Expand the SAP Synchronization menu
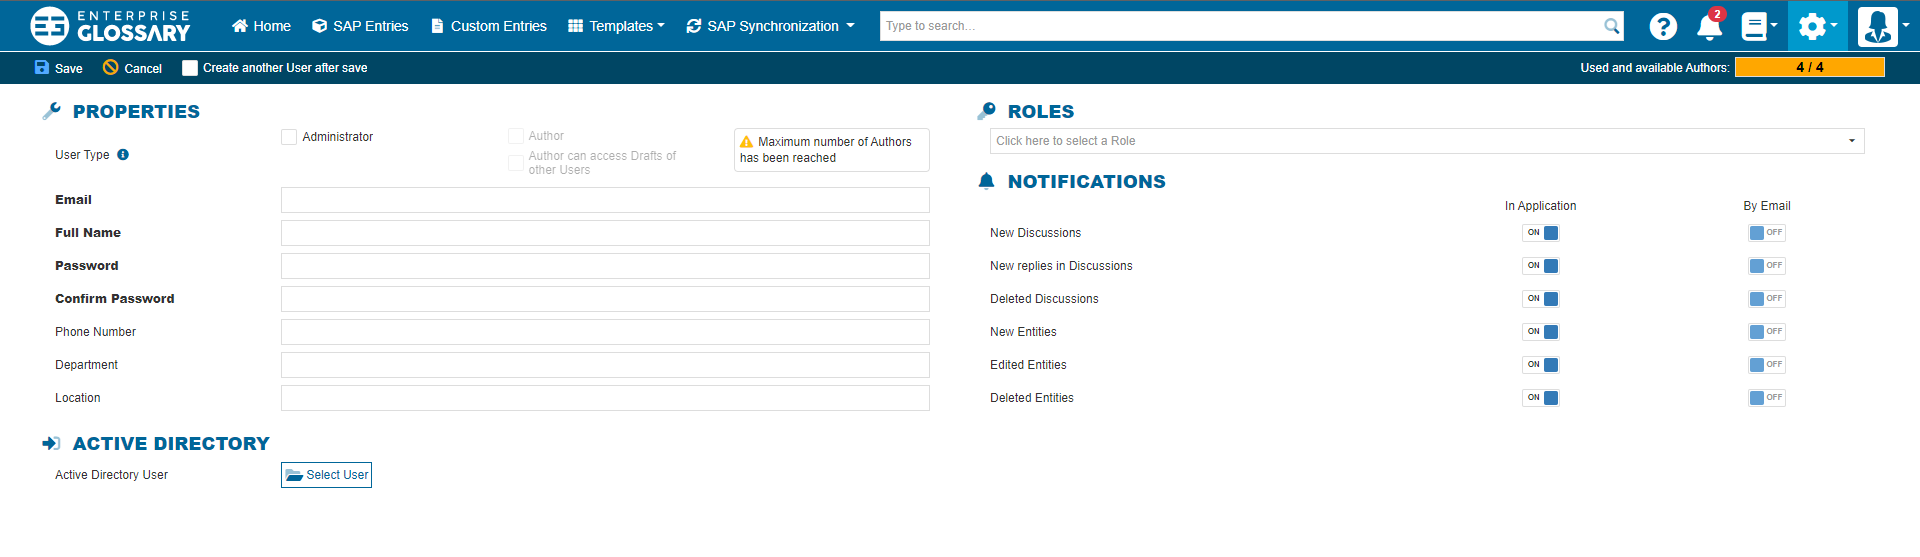1920x557 pixels. 770,26
